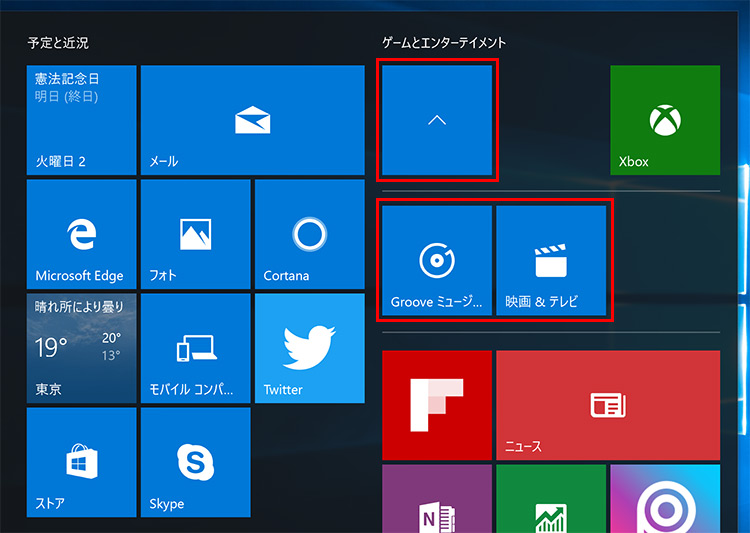Open the Xbox tile
Screen dimensions: 750x533
pyautogui.click(x=664, y=120)
